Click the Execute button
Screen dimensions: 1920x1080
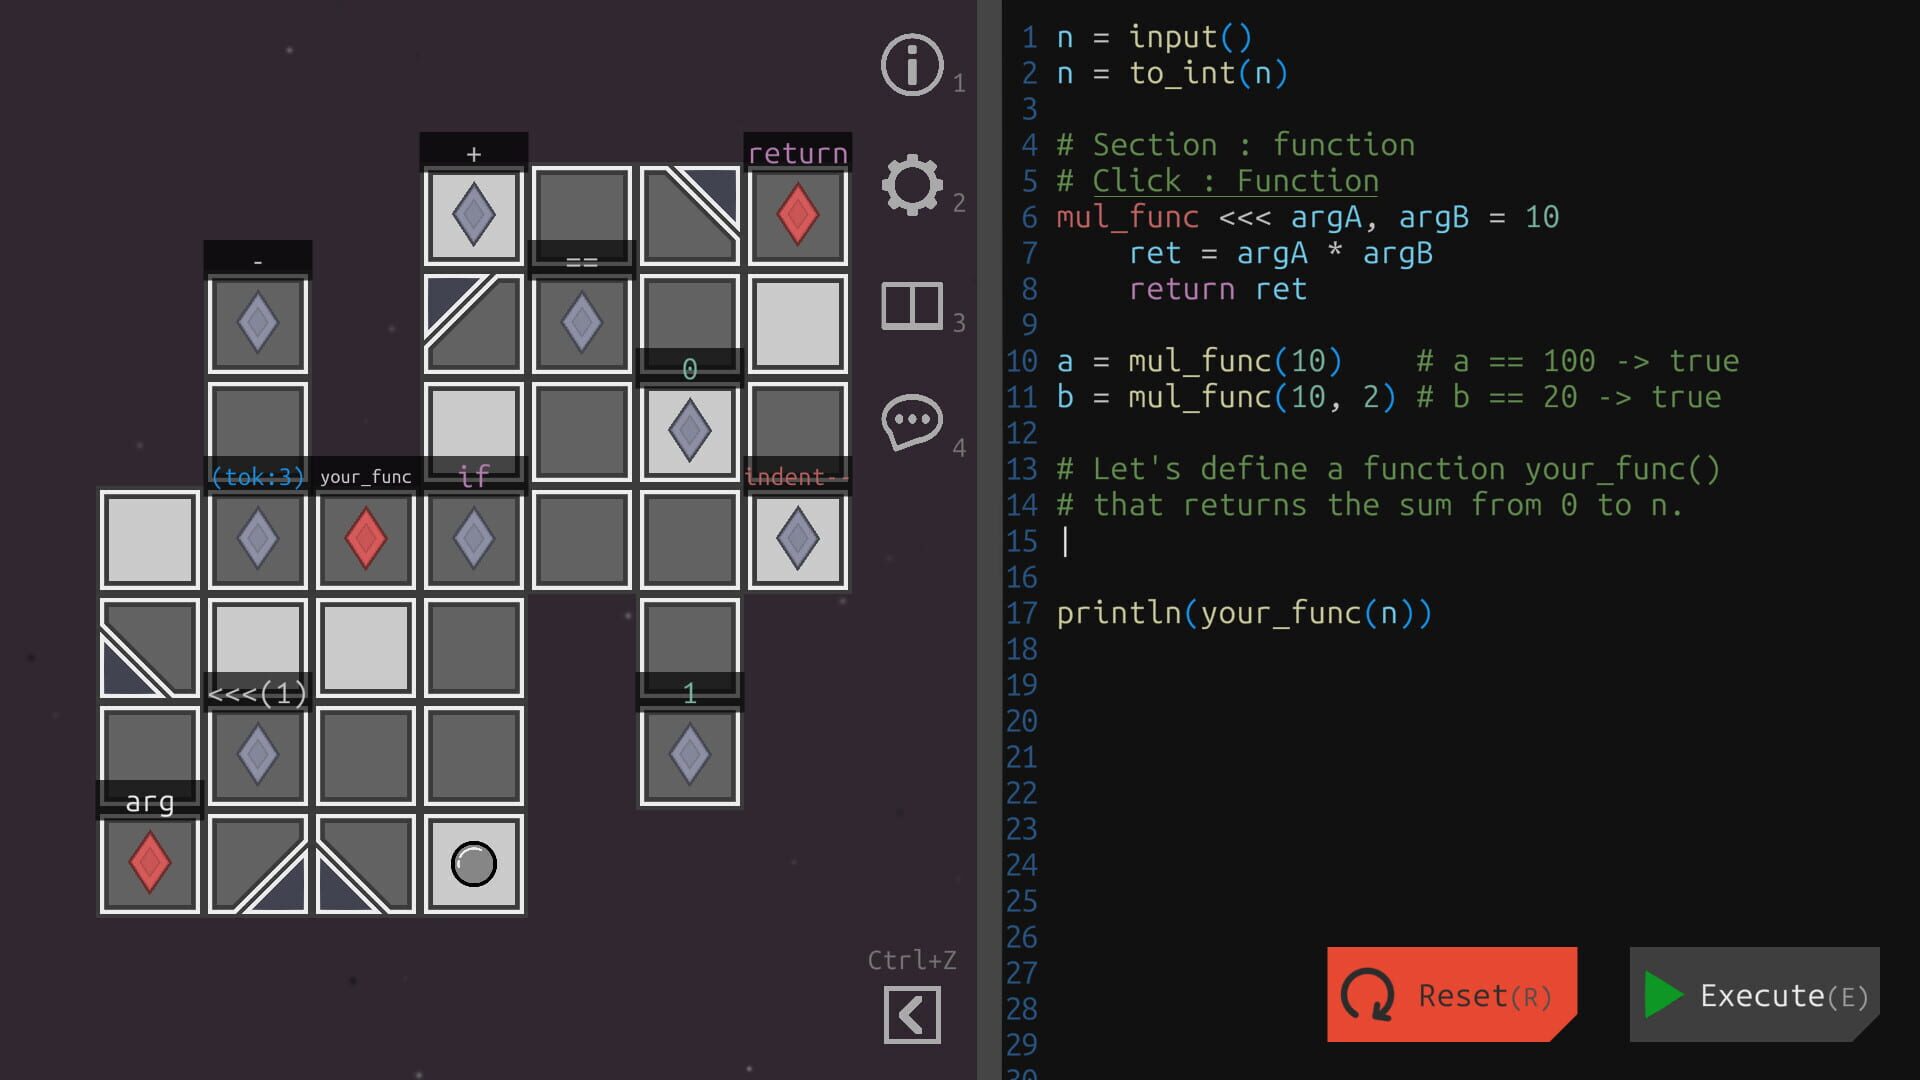click(1753, 995)
